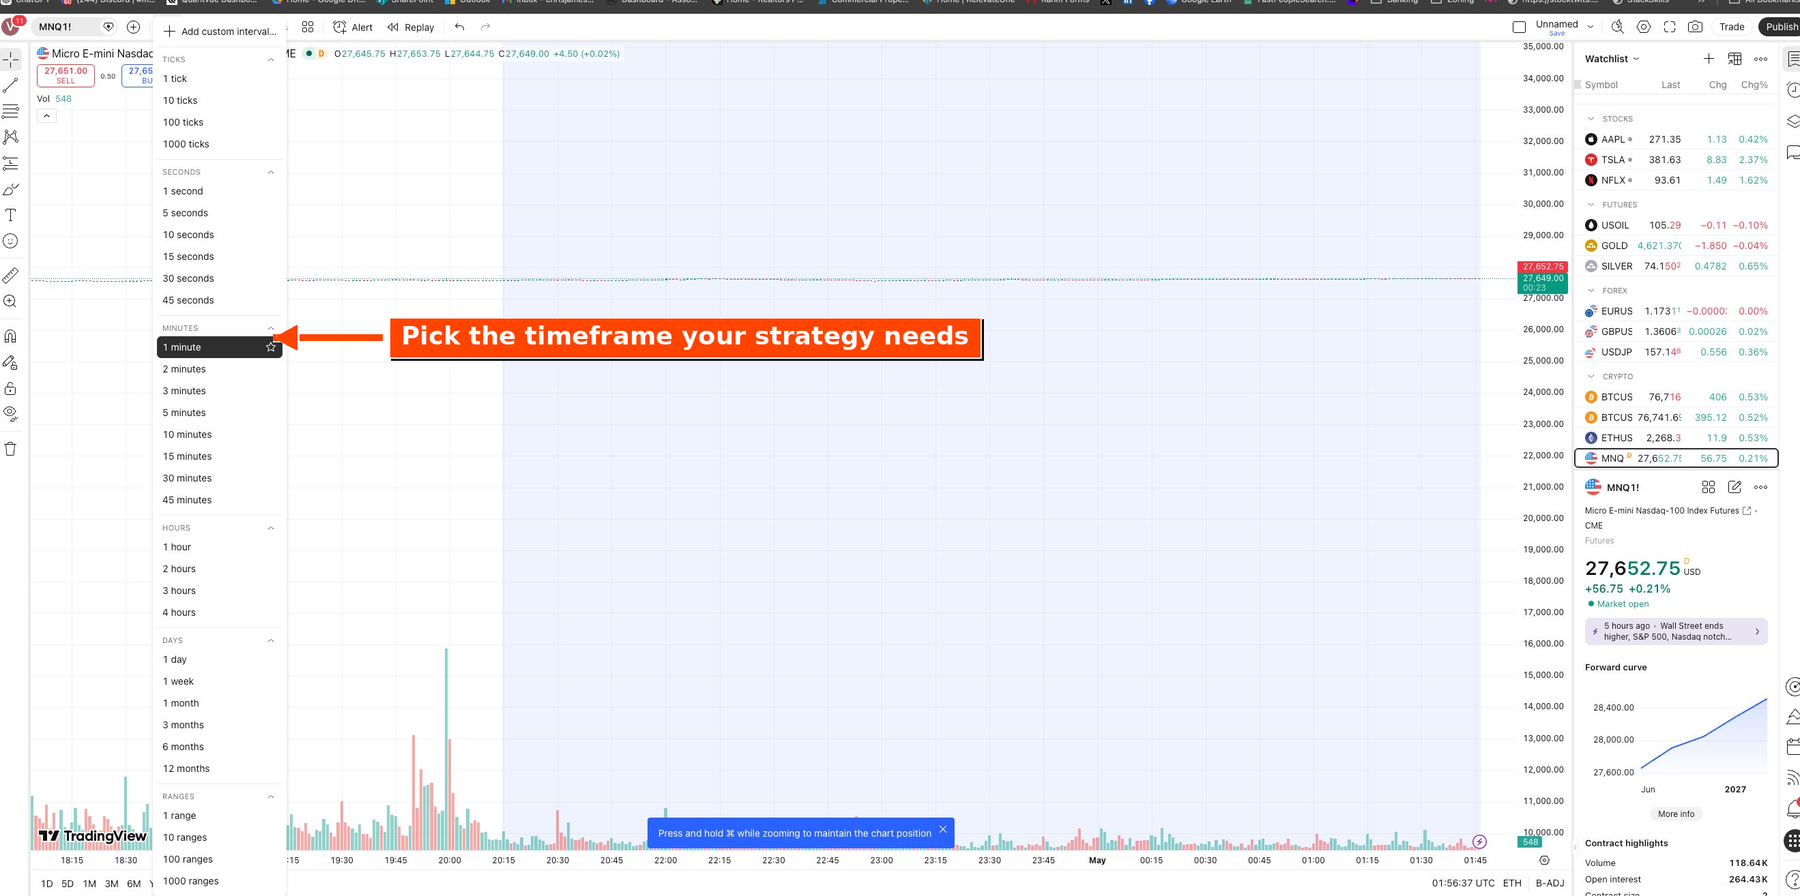Viewport: 1800px width, 896px height.
Task: Create an alert with the Alert button
Action: pyautogui.click(x=353, y=27)
